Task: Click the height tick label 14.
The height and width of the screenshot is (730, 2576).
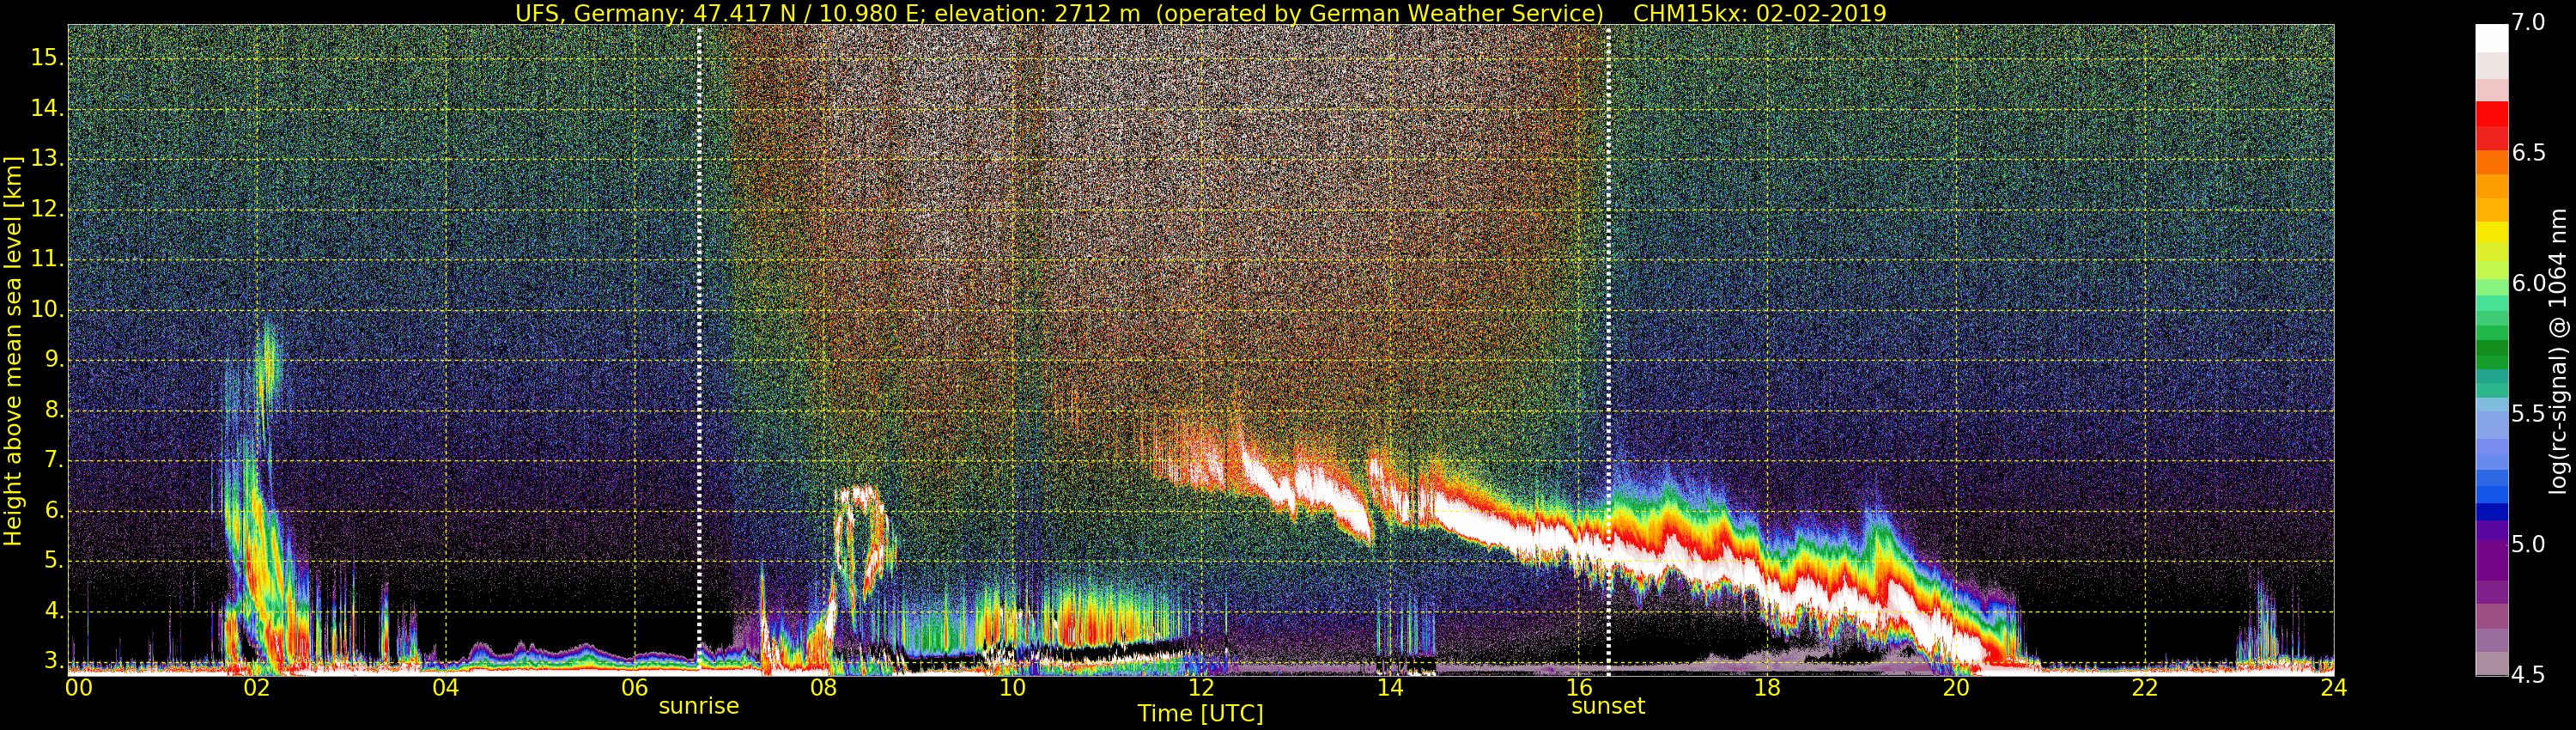Action: [47, 108]
